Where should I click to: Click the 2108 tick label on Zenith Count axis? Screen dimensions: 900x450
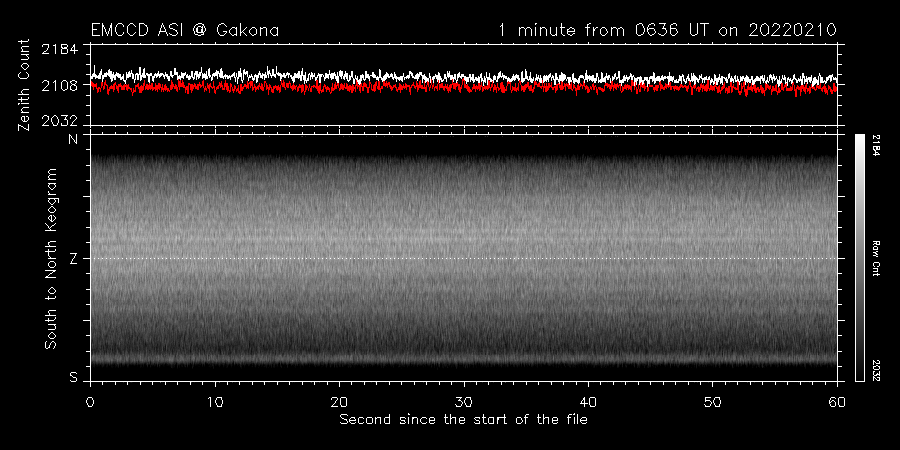pos(60,86)
